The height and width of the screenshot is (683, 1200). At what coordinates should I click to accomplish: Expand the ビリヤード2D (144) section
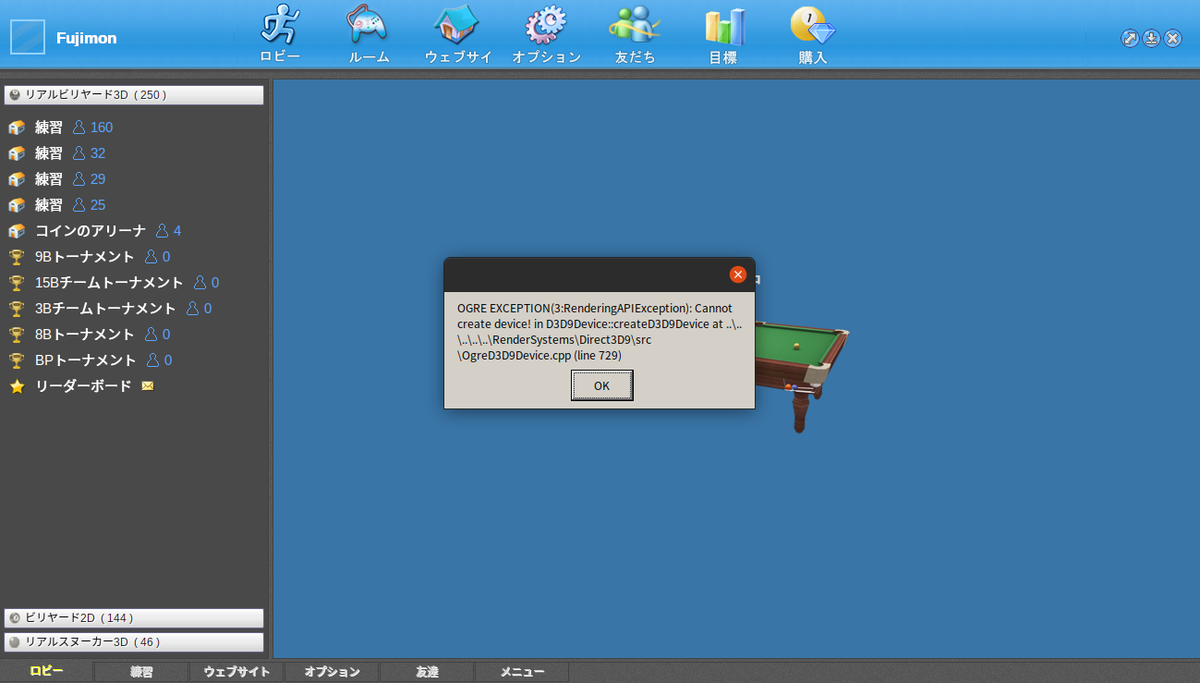[x=134, y=618]
